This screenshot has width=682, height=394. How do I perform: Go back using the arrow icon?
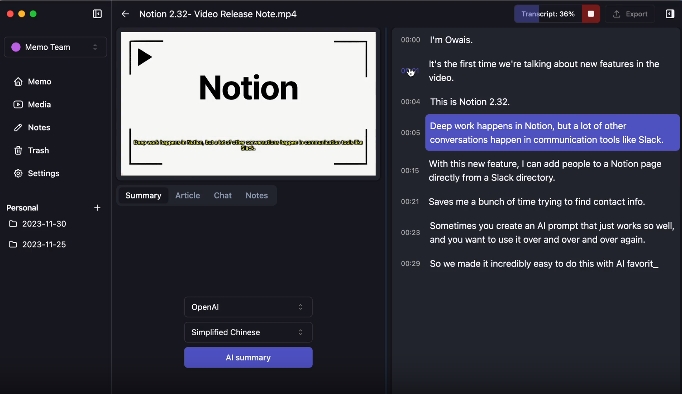click(125, 14)
